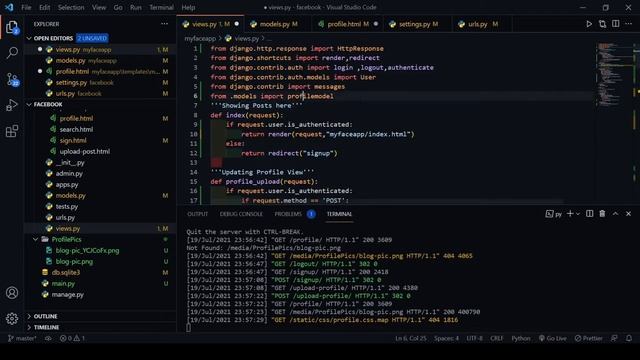Click Go Live in status bar
This screenshot has width=640, height=360.
point(553,338)
